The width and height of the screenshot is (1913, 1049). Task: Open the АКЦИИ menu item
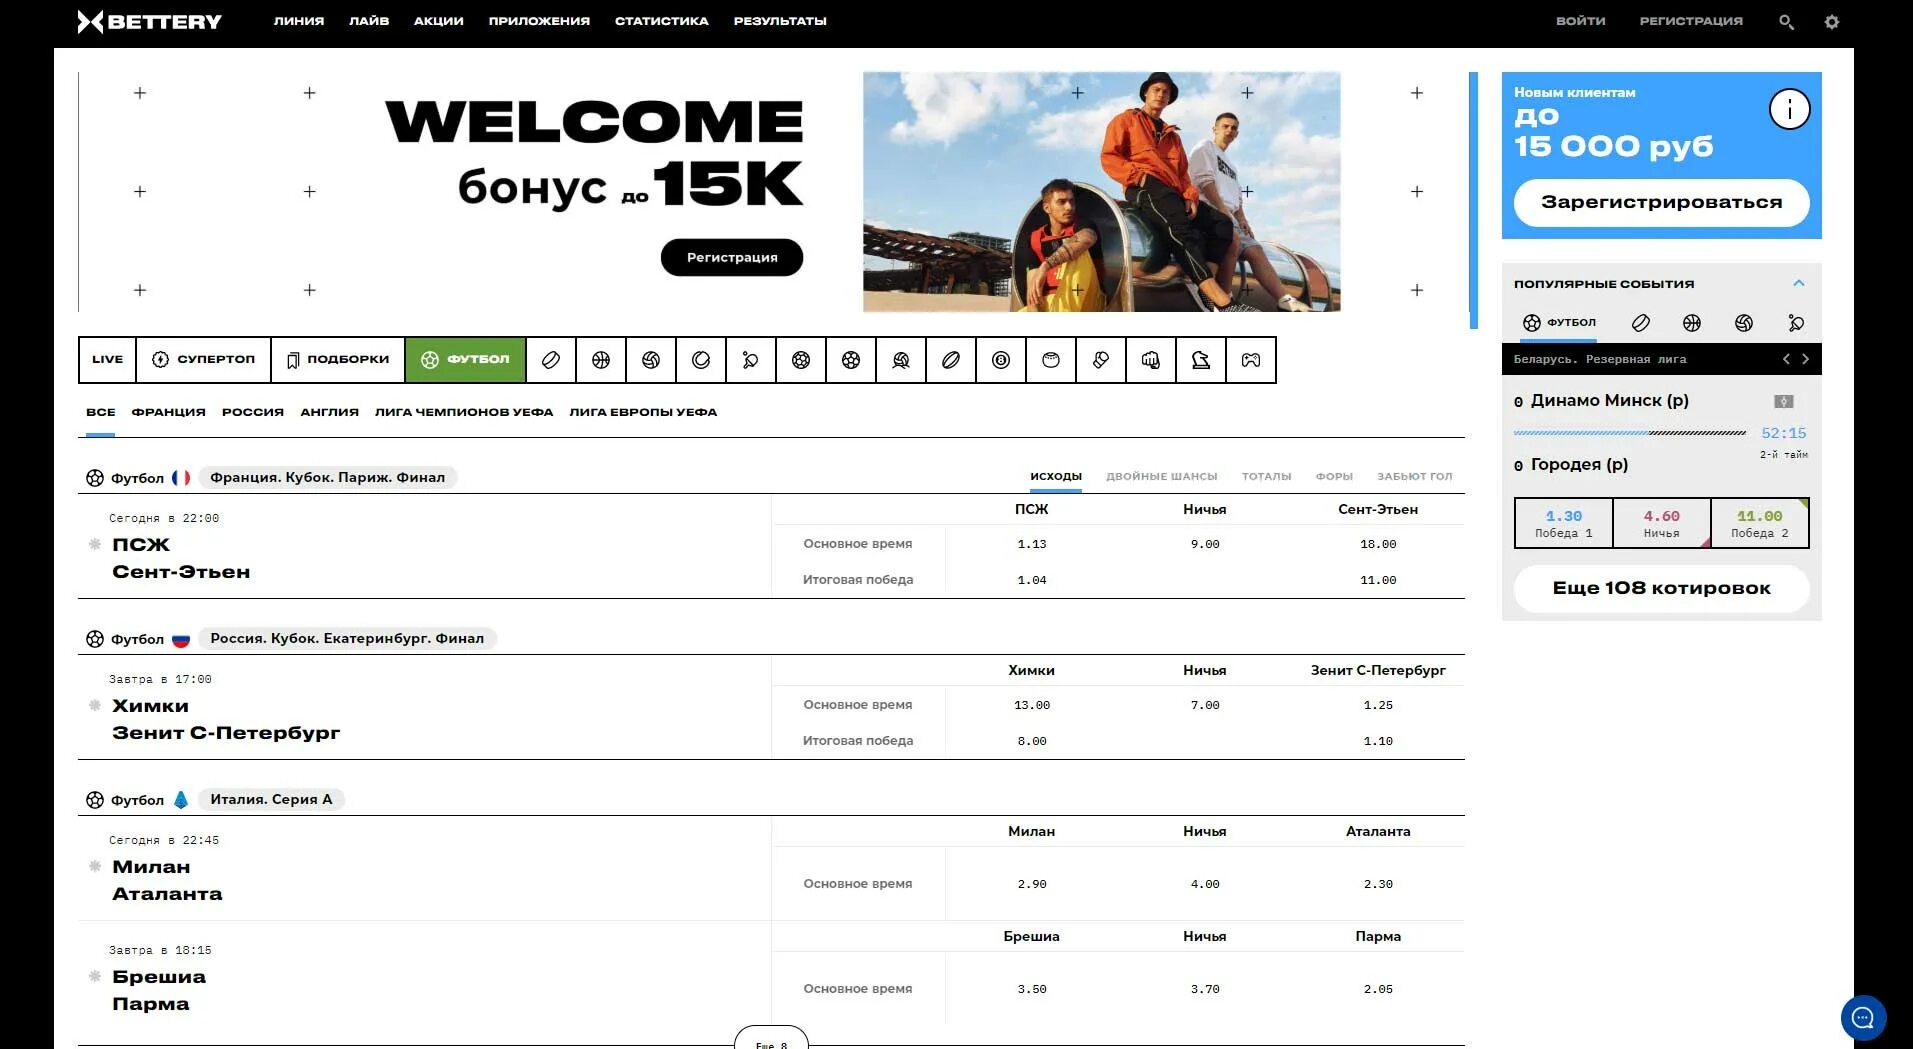point(439,21)
